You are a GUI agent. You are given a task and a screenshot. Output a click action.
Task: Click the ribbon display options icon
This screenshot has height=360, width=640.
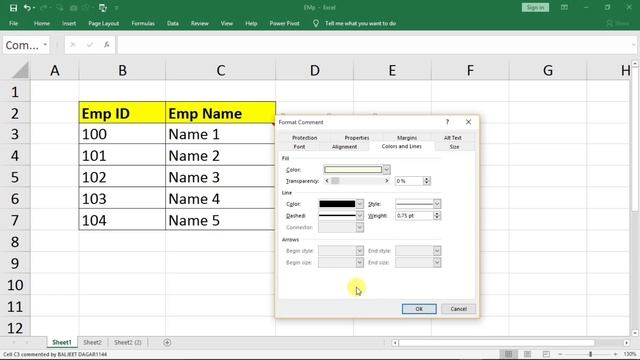[x=564, y=8]
